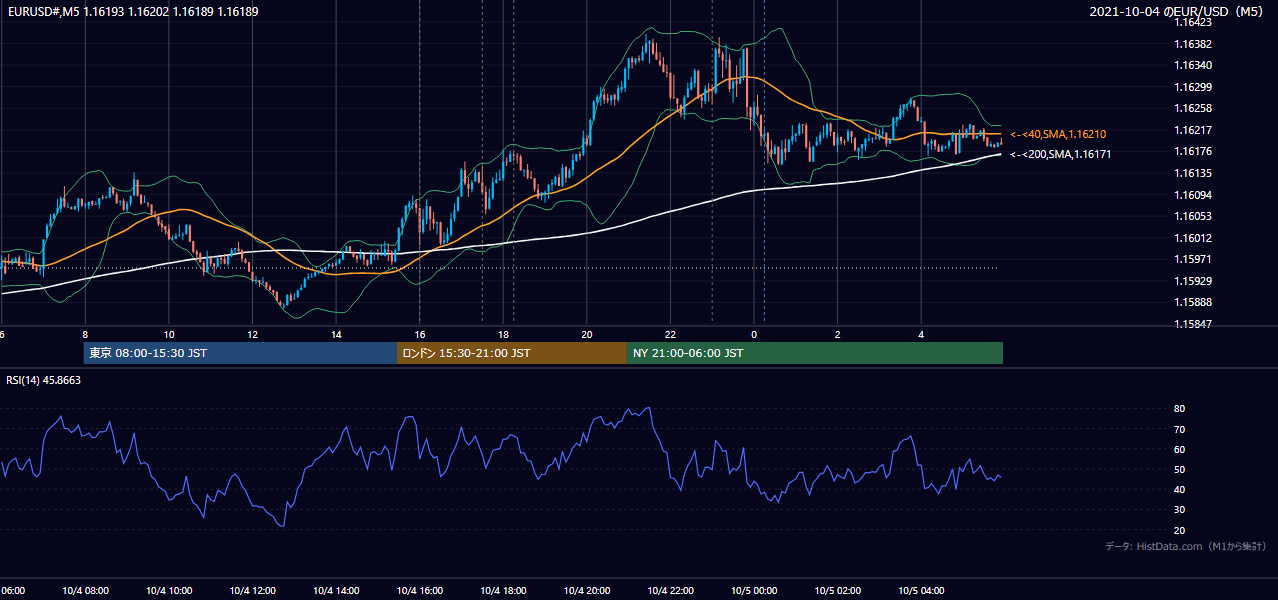The height and width of the screenshot is (600, 1278).
Task: Click the 10/4 22:00 bottom time label
Action: click(671, 591)
